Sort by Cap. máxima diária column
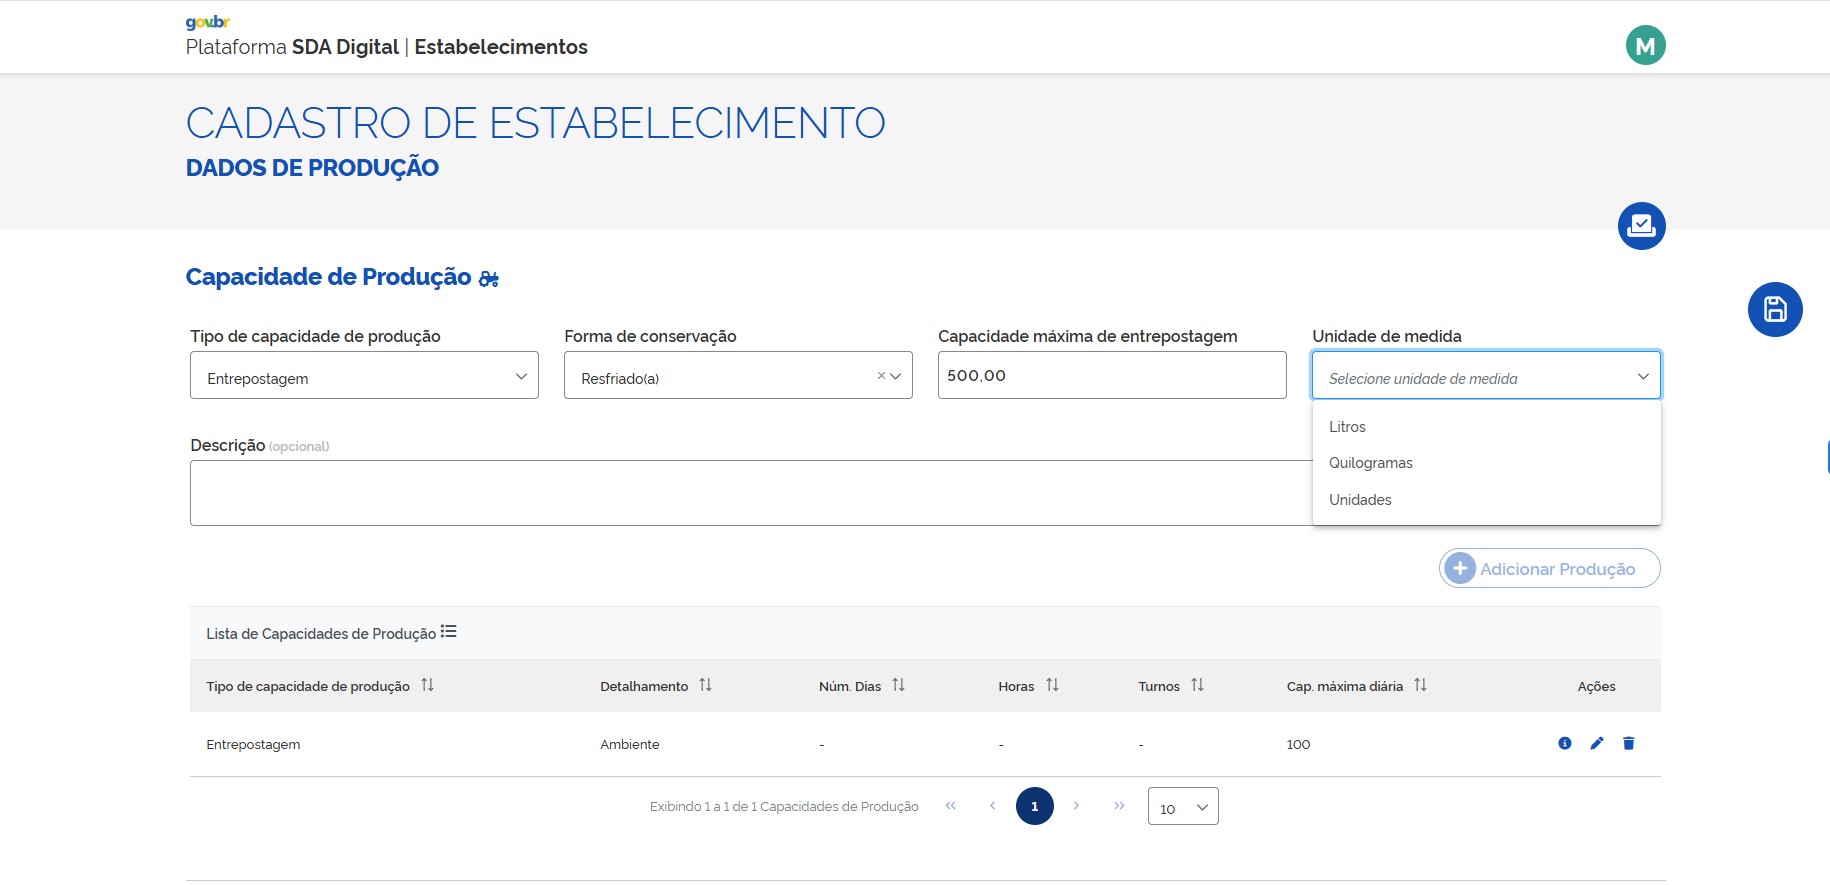The width and height of the screenshot is (1830, 885). click(x=1420, y=685)
